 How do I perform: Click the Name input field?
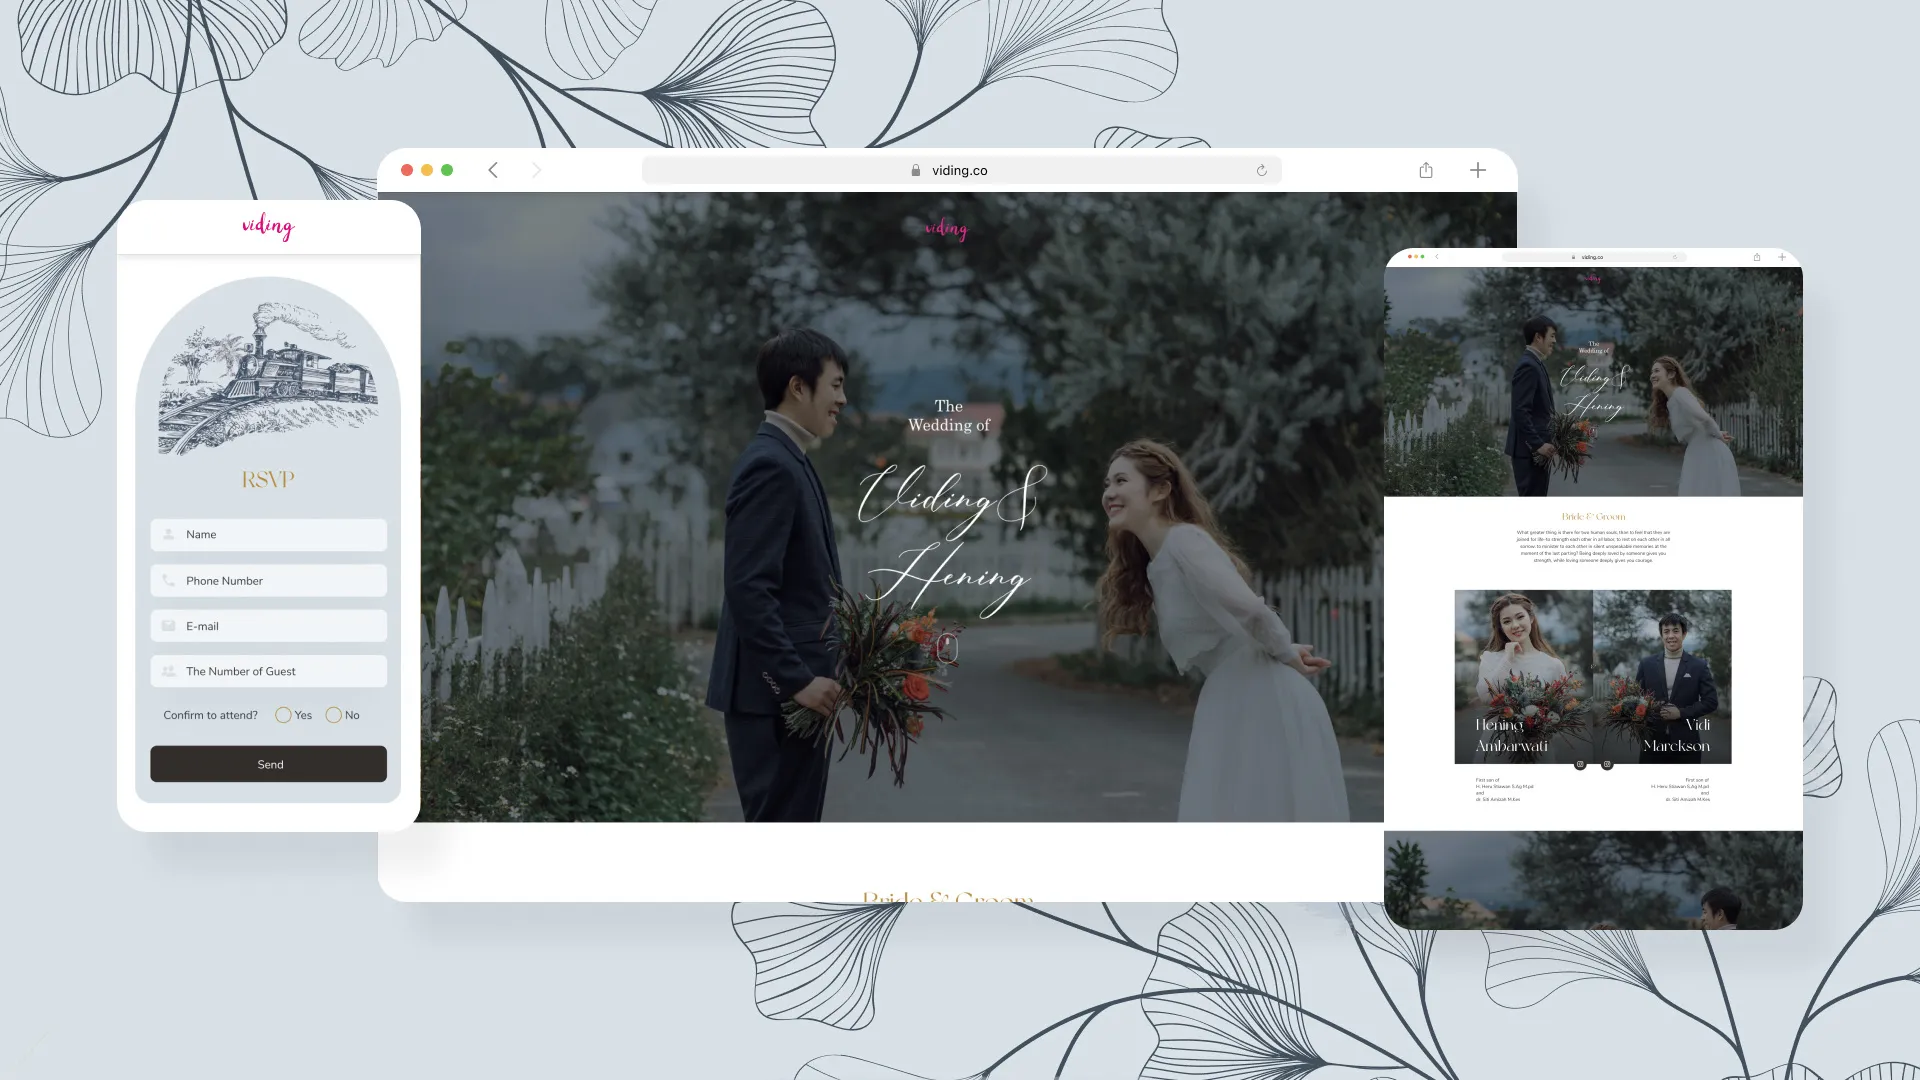pyautogui.click(x=268, y=535)
